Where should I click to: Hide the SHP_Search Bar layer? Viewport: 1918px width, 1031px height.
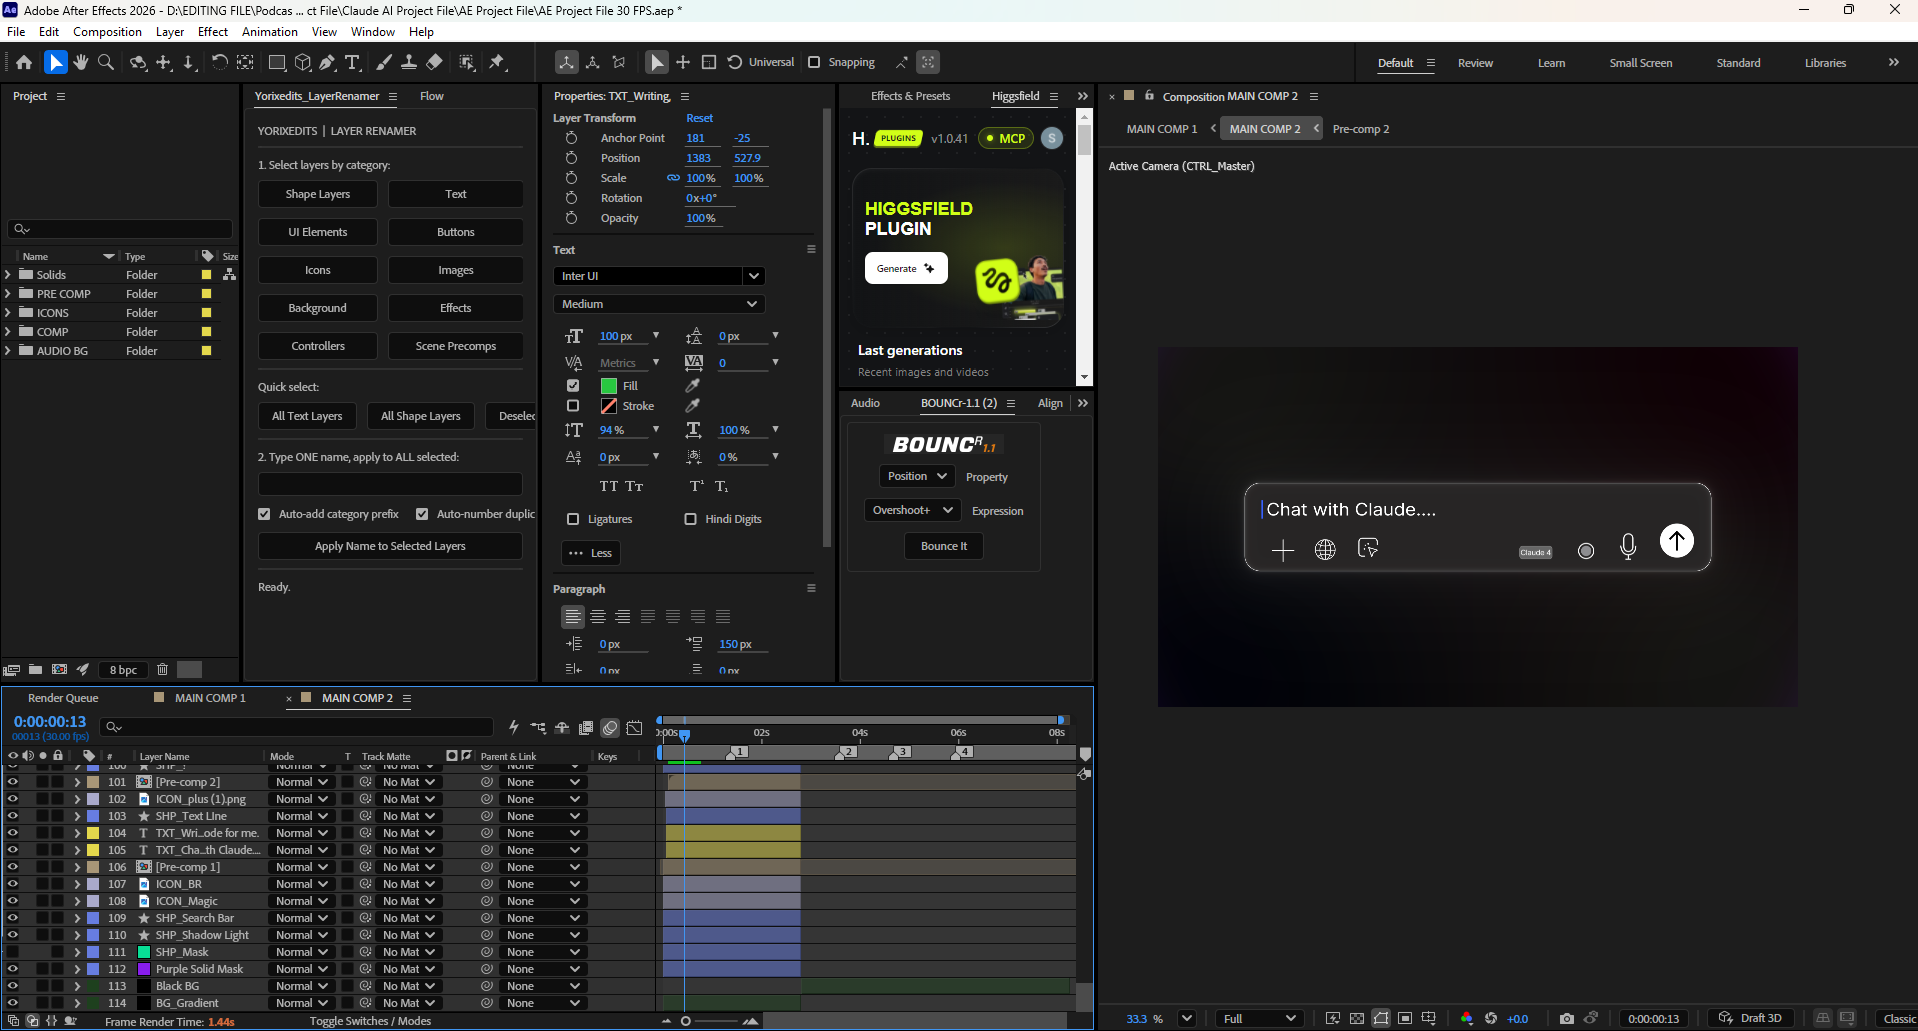click(13, 917)
